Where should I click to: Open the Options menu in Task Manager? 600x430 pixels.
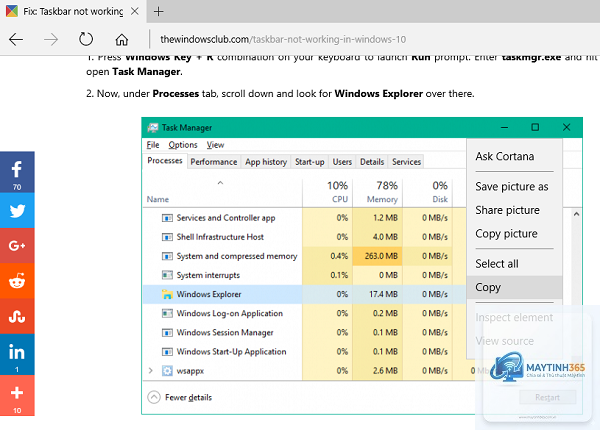pyautogui.click(x=183, y=145)
